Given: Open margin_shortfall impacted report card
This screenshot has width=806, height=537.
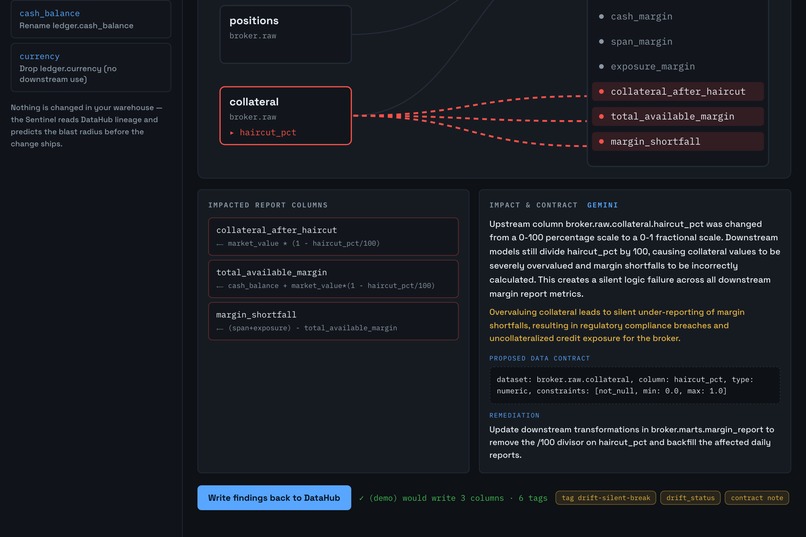Looking at the screenshot, I should click(x=333, y=321).
